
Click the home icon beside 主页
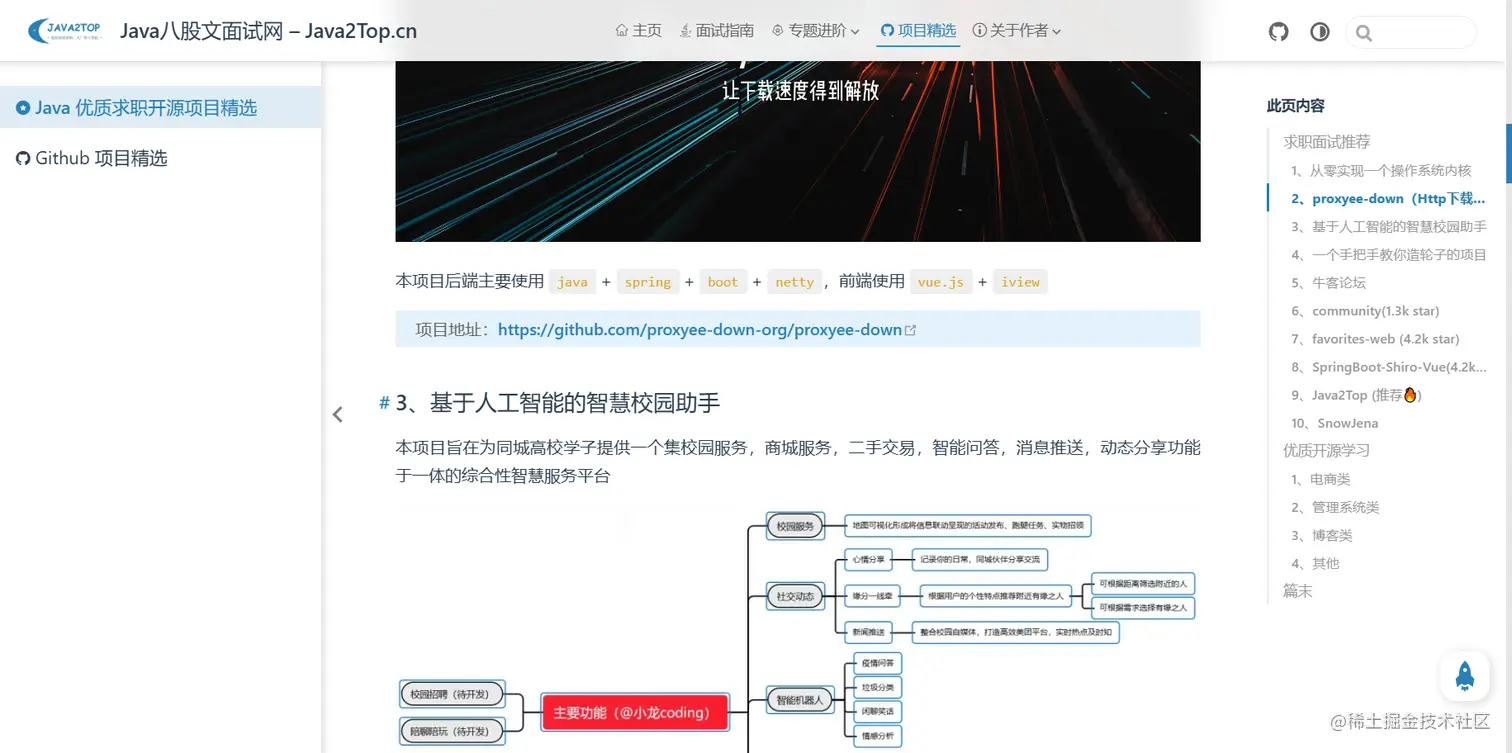pyautogui.click(x=620, y=30)
